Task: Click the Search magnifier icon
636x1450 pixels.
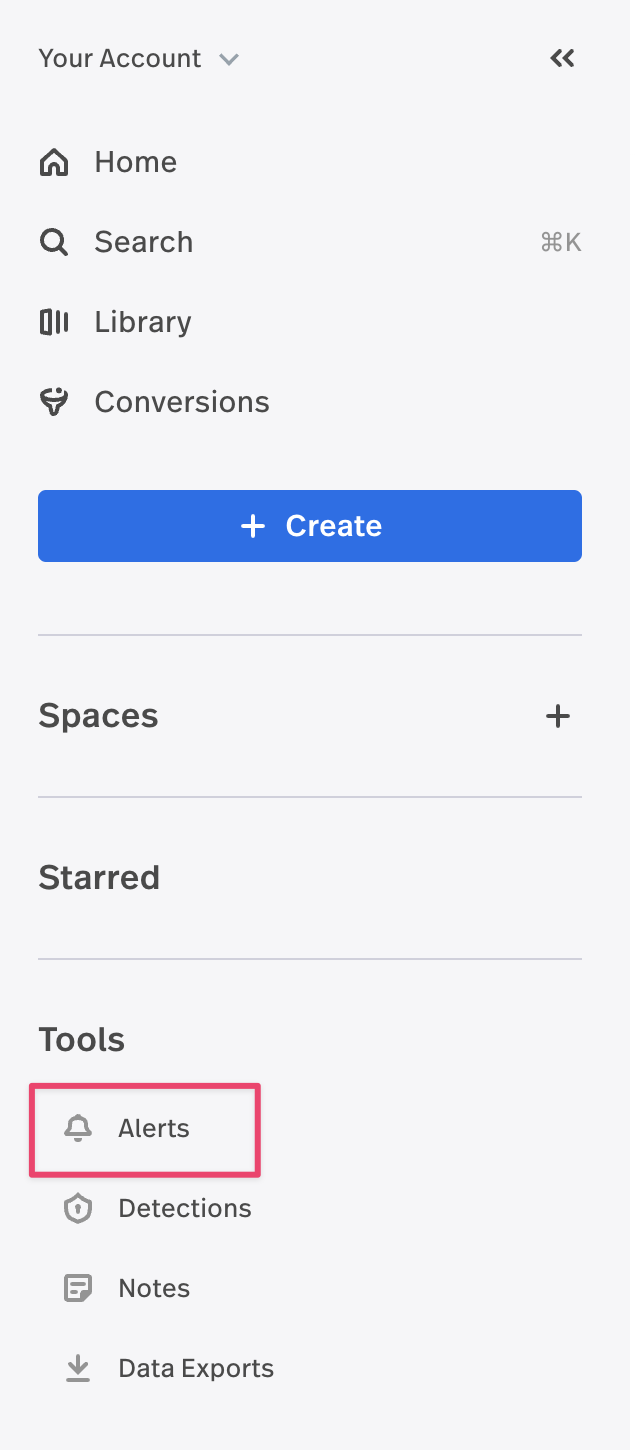Action: coord(54,242)
